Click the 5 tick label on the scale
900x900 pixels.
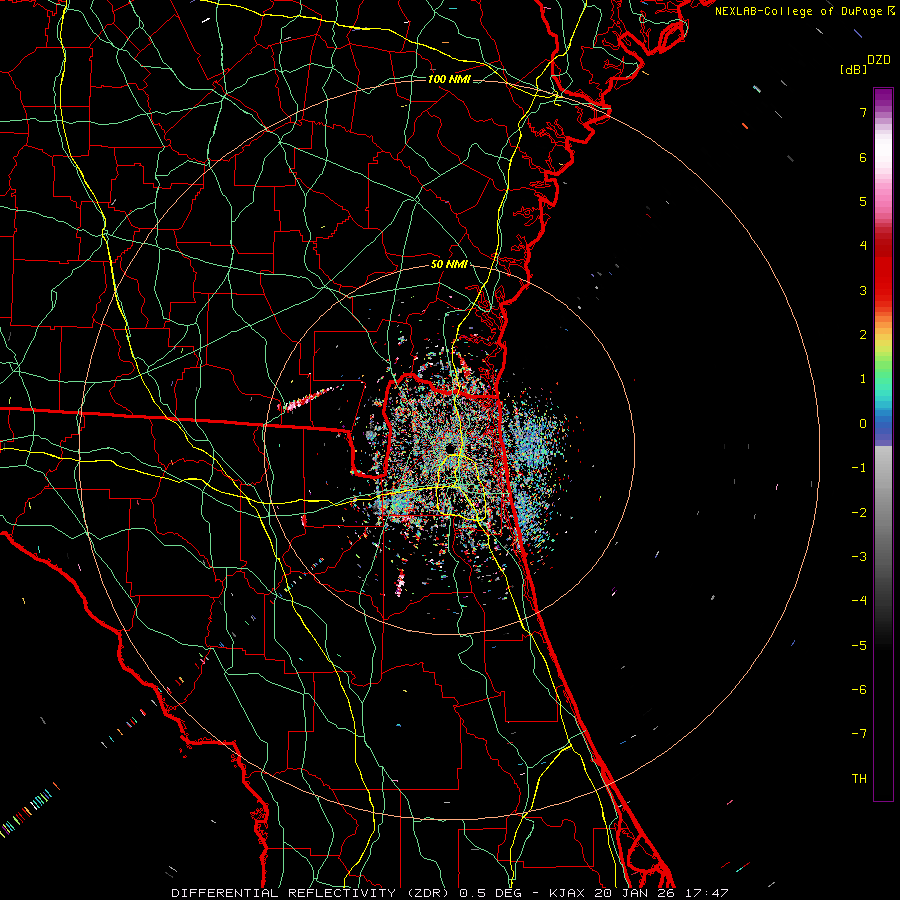863,201
